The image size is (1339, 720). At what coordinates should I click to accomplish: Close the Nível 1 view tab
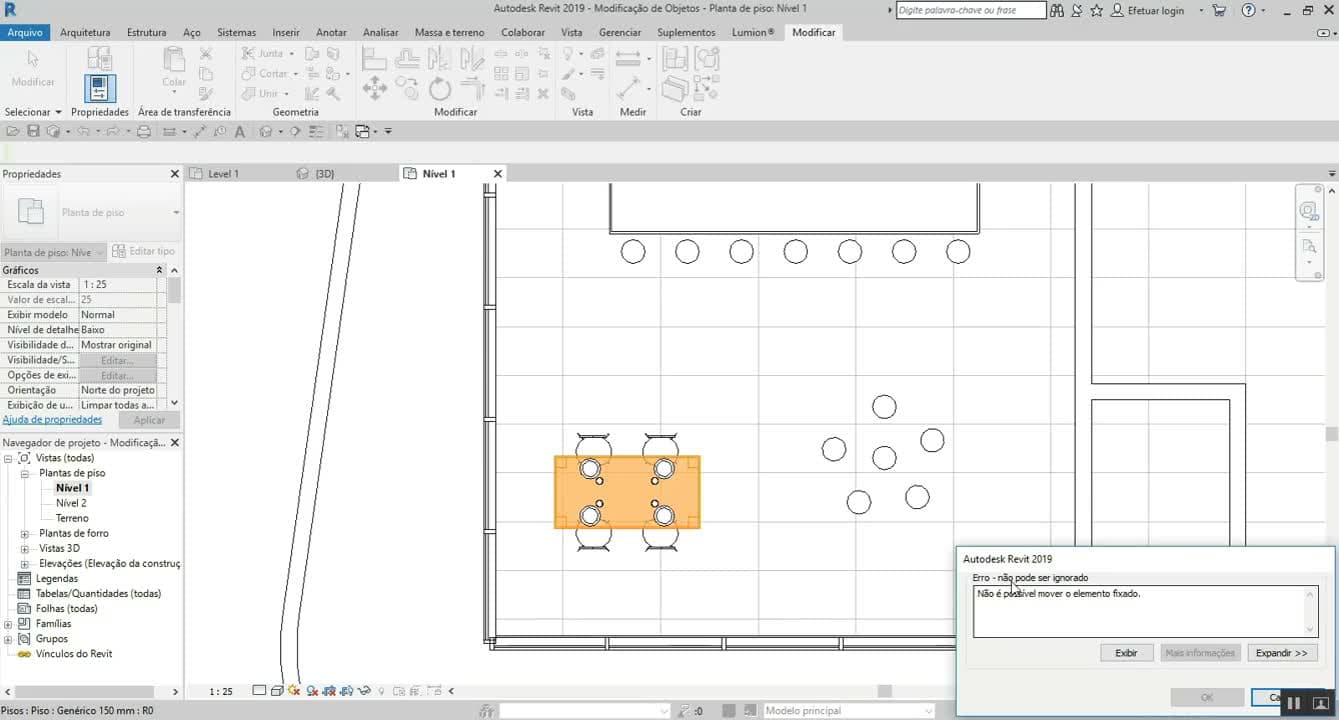[497, 174]
